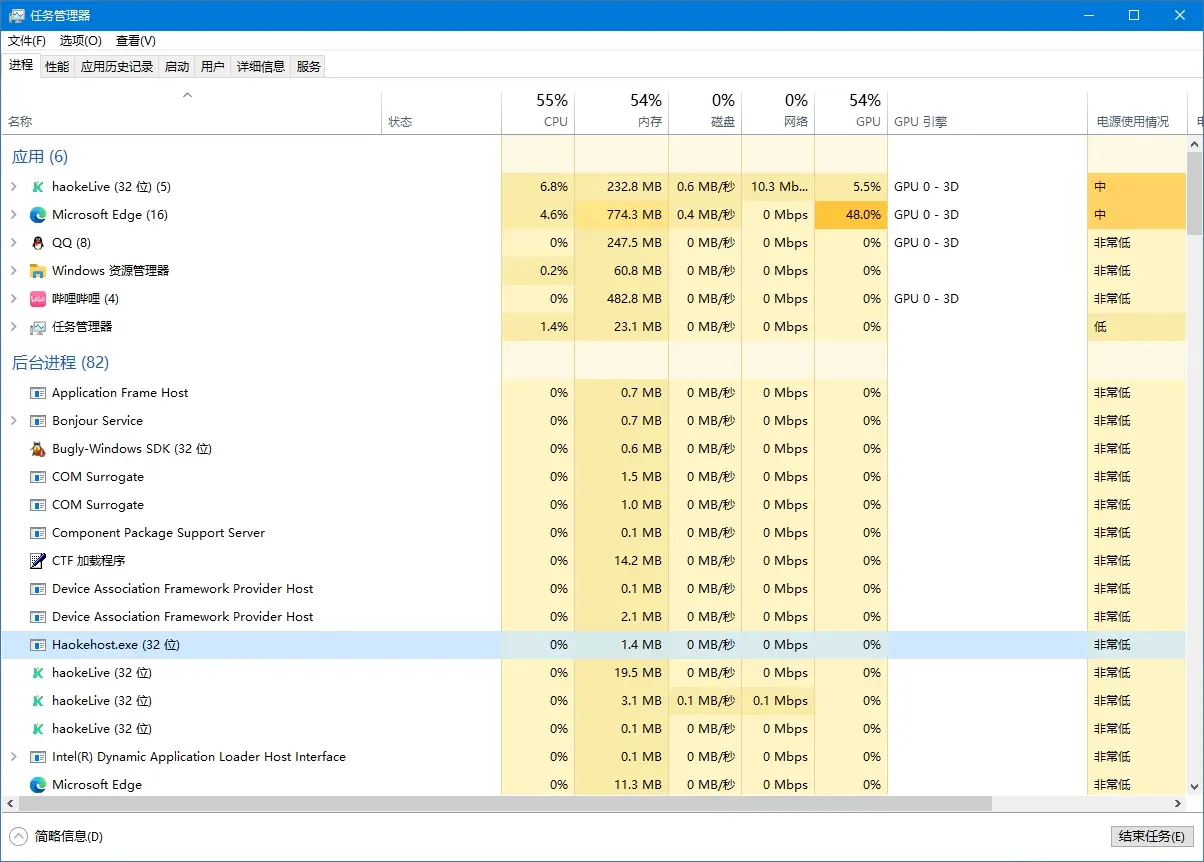Click the haokeLive icon in the 19.5 MB row
The image size is (1204, 862).
click(38, 673)
